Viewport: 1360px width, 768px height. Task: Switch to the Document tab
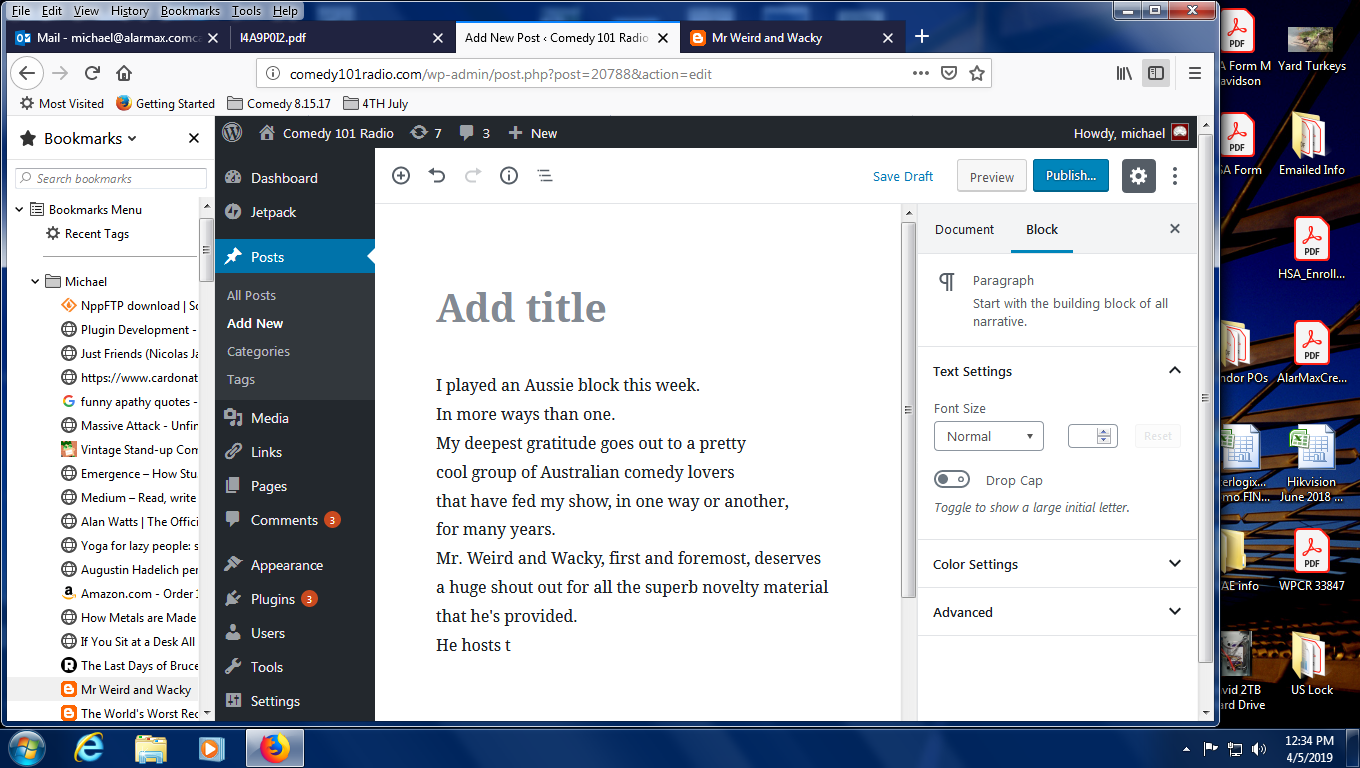[x=964, y=229]
